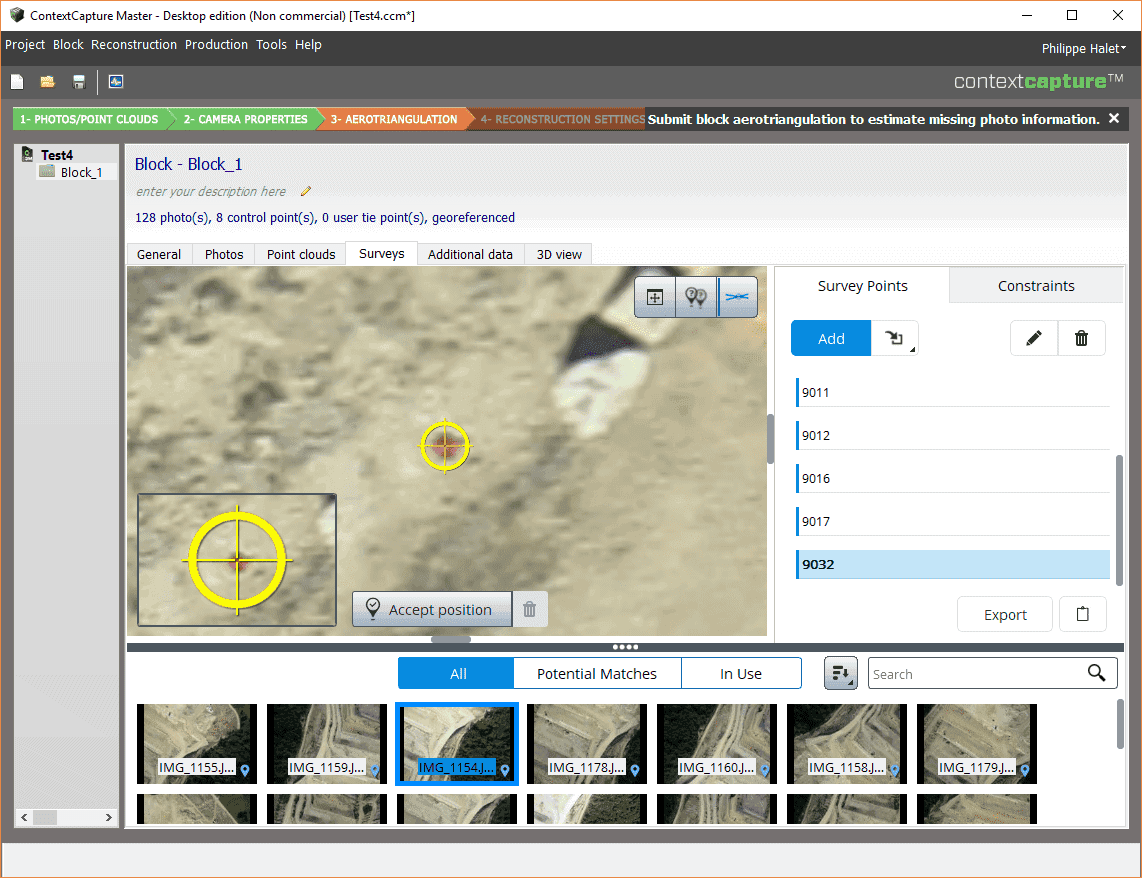Toggle the potential-position markers button in viewer
Viewport: 1142px width, 878px height.
(x=696, y=297)
